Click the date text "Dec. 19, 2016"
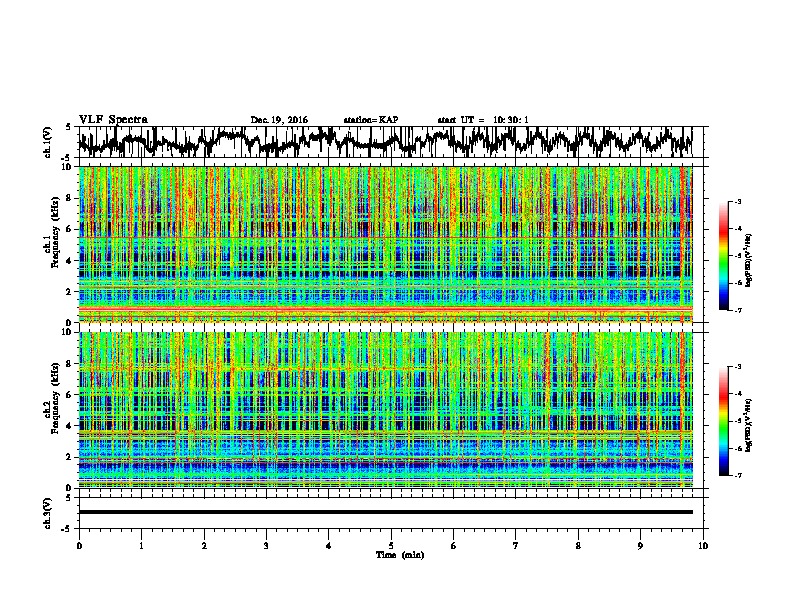Screen dimensions: 792x612 279,120
